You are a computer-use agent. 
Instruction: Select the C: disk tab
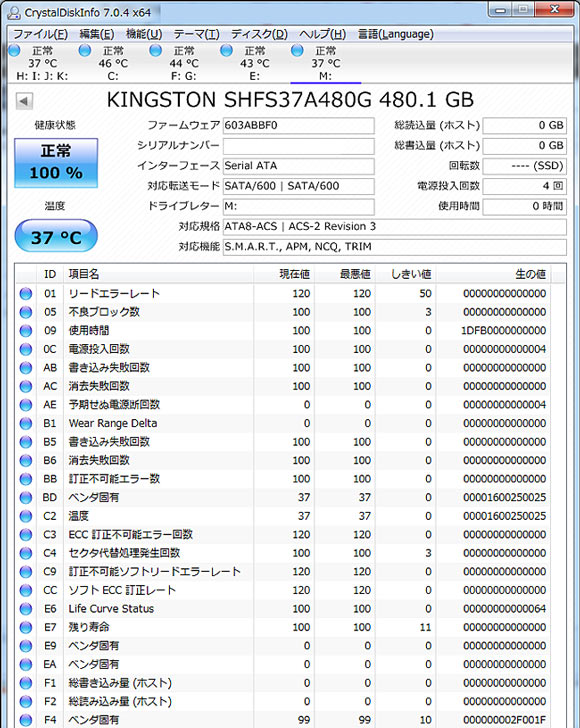[113, 64]
